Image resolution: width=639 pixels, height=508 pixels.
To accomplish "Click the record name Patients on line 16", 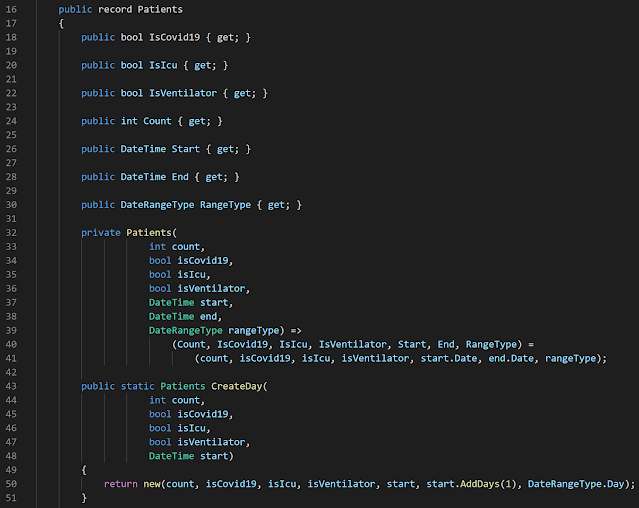I will tap(160, 9).
